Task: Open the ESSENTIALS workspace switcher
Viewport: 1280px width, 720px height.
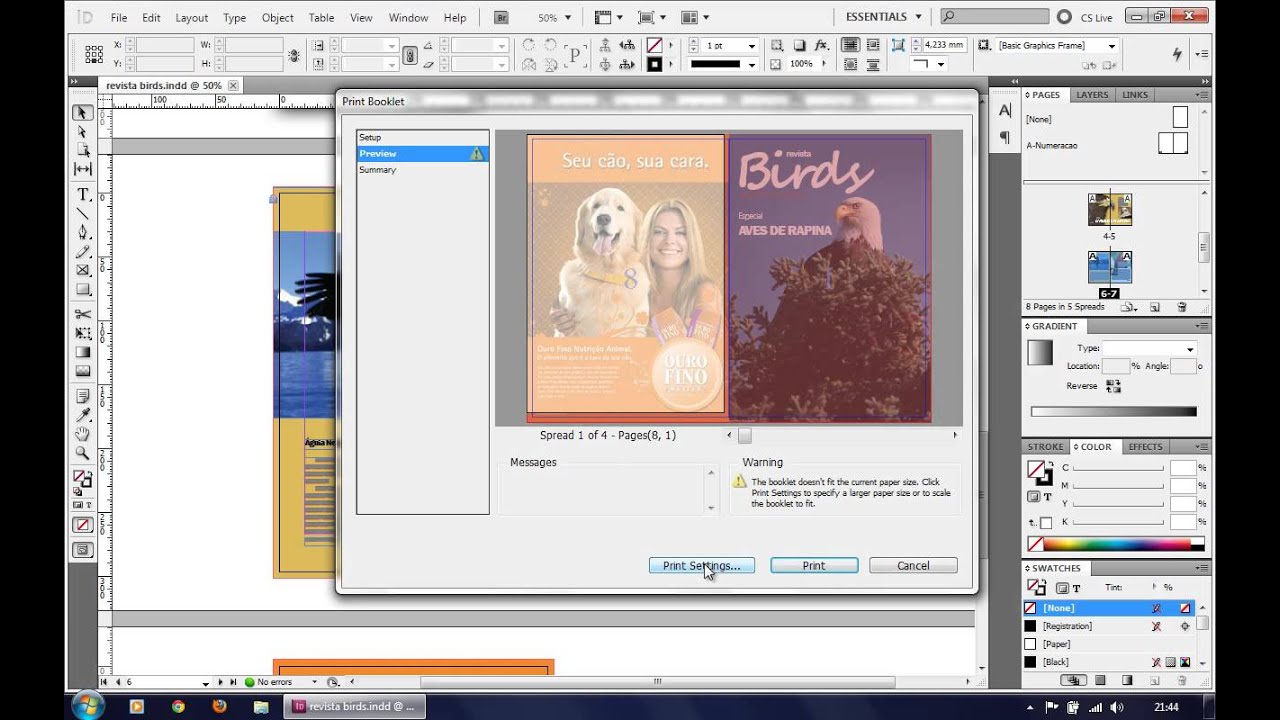Action: point(884,17)
